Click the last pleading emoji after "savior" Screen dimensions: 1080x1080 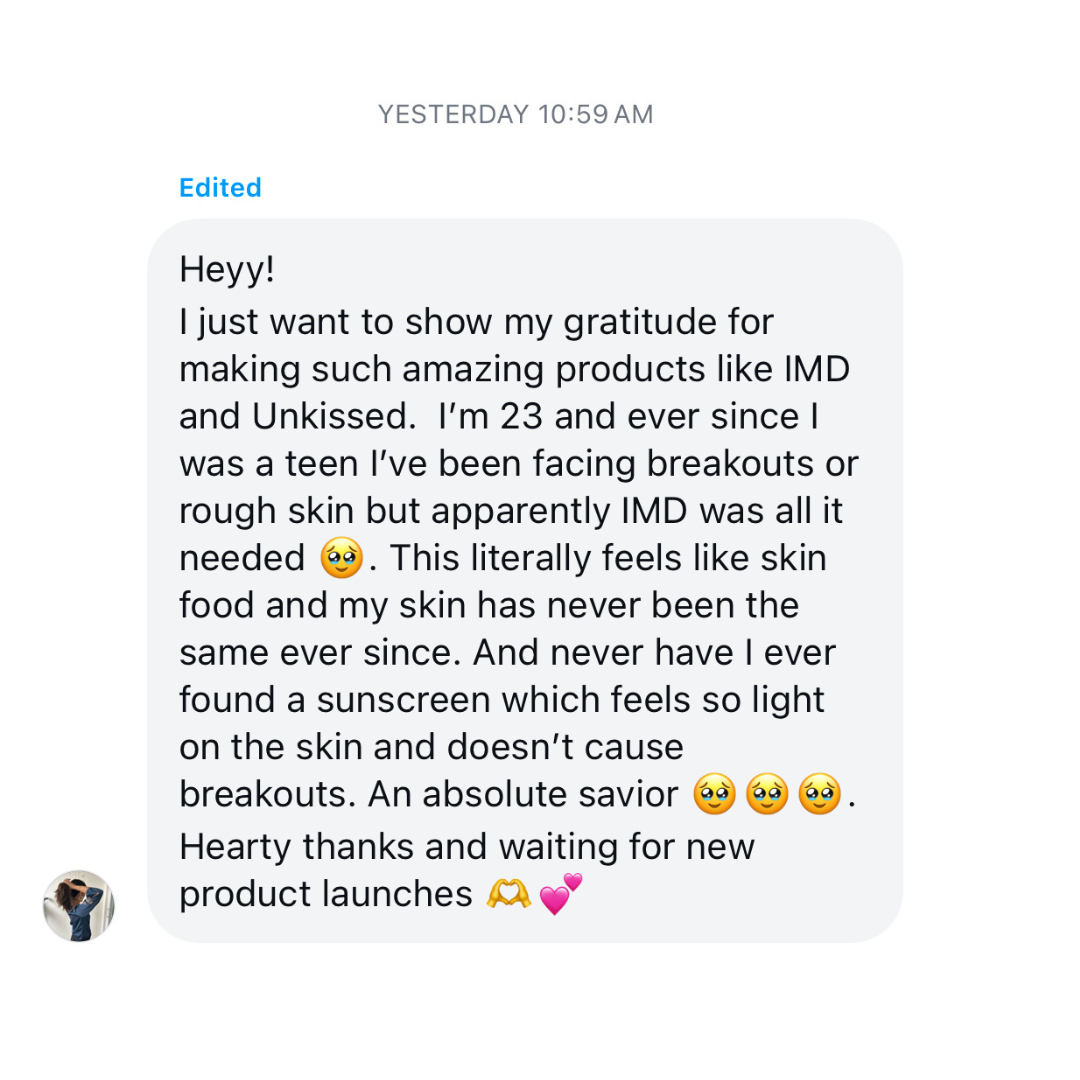(820, 796)
